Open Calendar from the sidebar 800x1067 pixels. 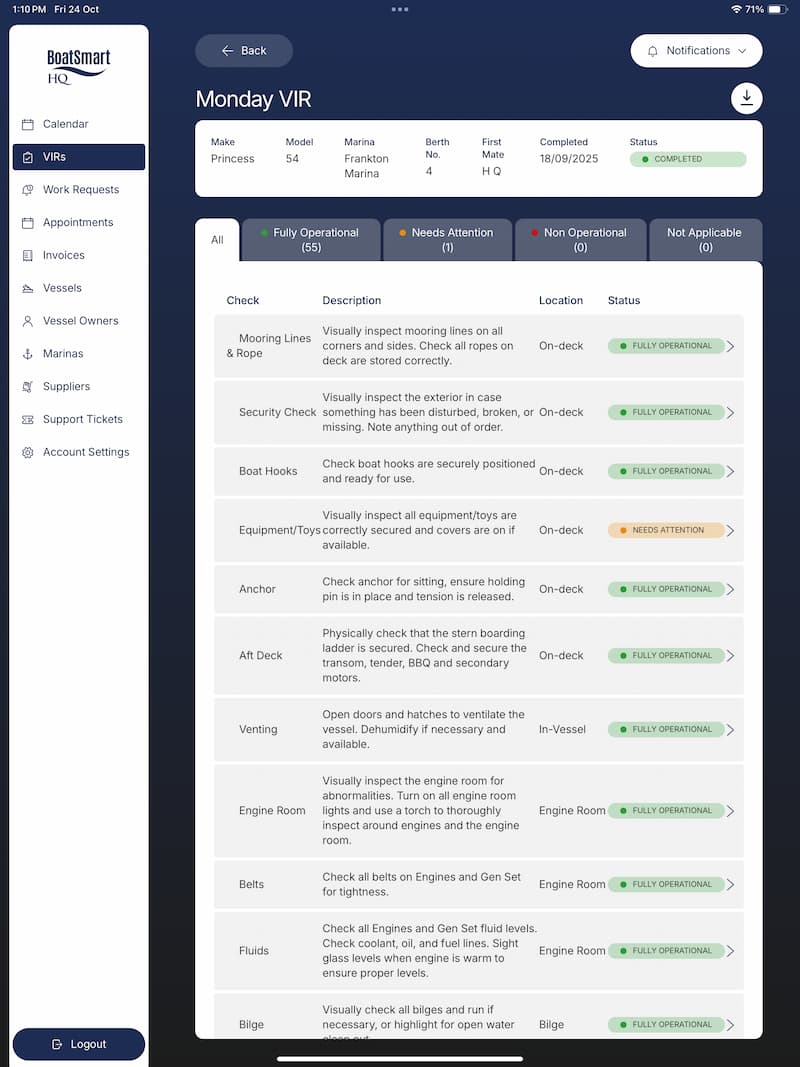[x=65, y=124]
